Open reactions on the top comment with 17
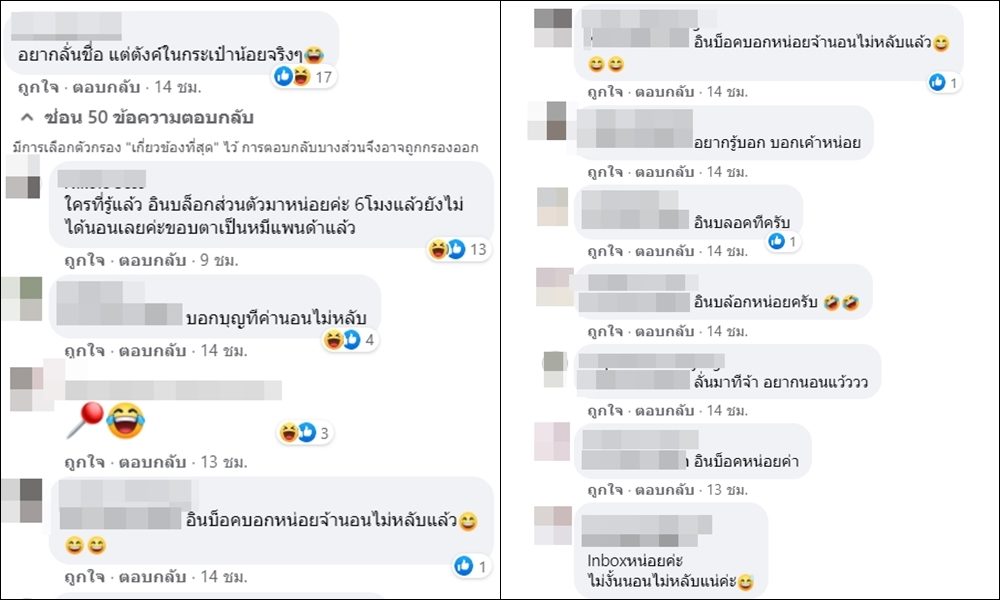Viewport: 1000px width, 600px height. pyautogui.click(x=304, y=77)
